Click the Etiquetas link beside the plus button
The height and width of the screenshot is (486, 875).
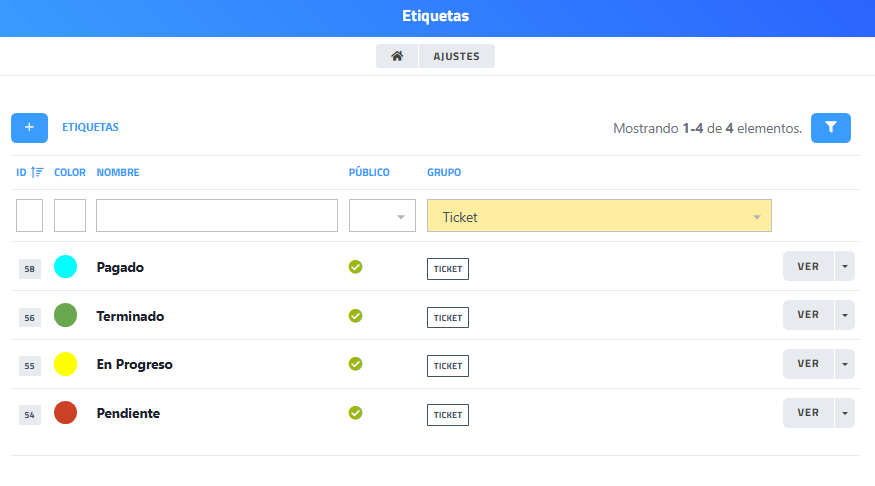90,128
